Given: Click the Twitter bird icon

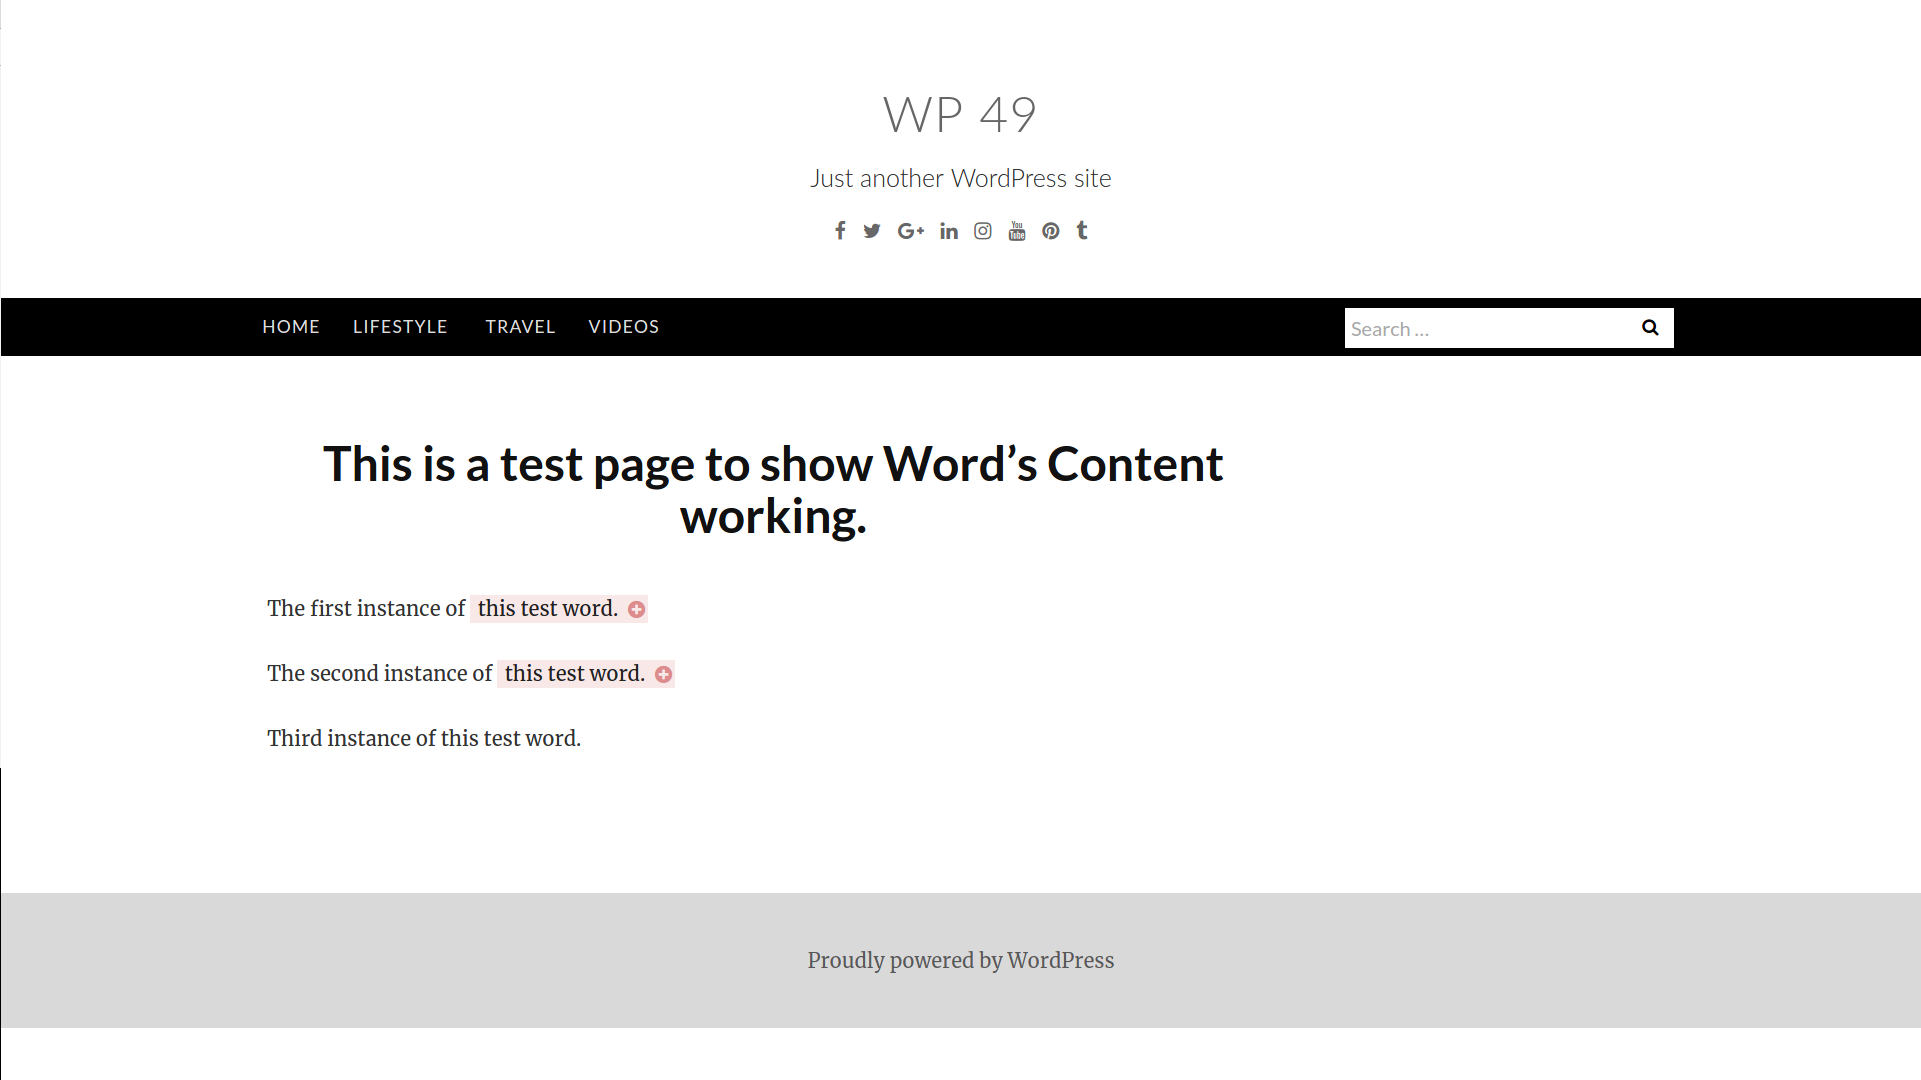Looking at the screenshot, I should 872,231.
